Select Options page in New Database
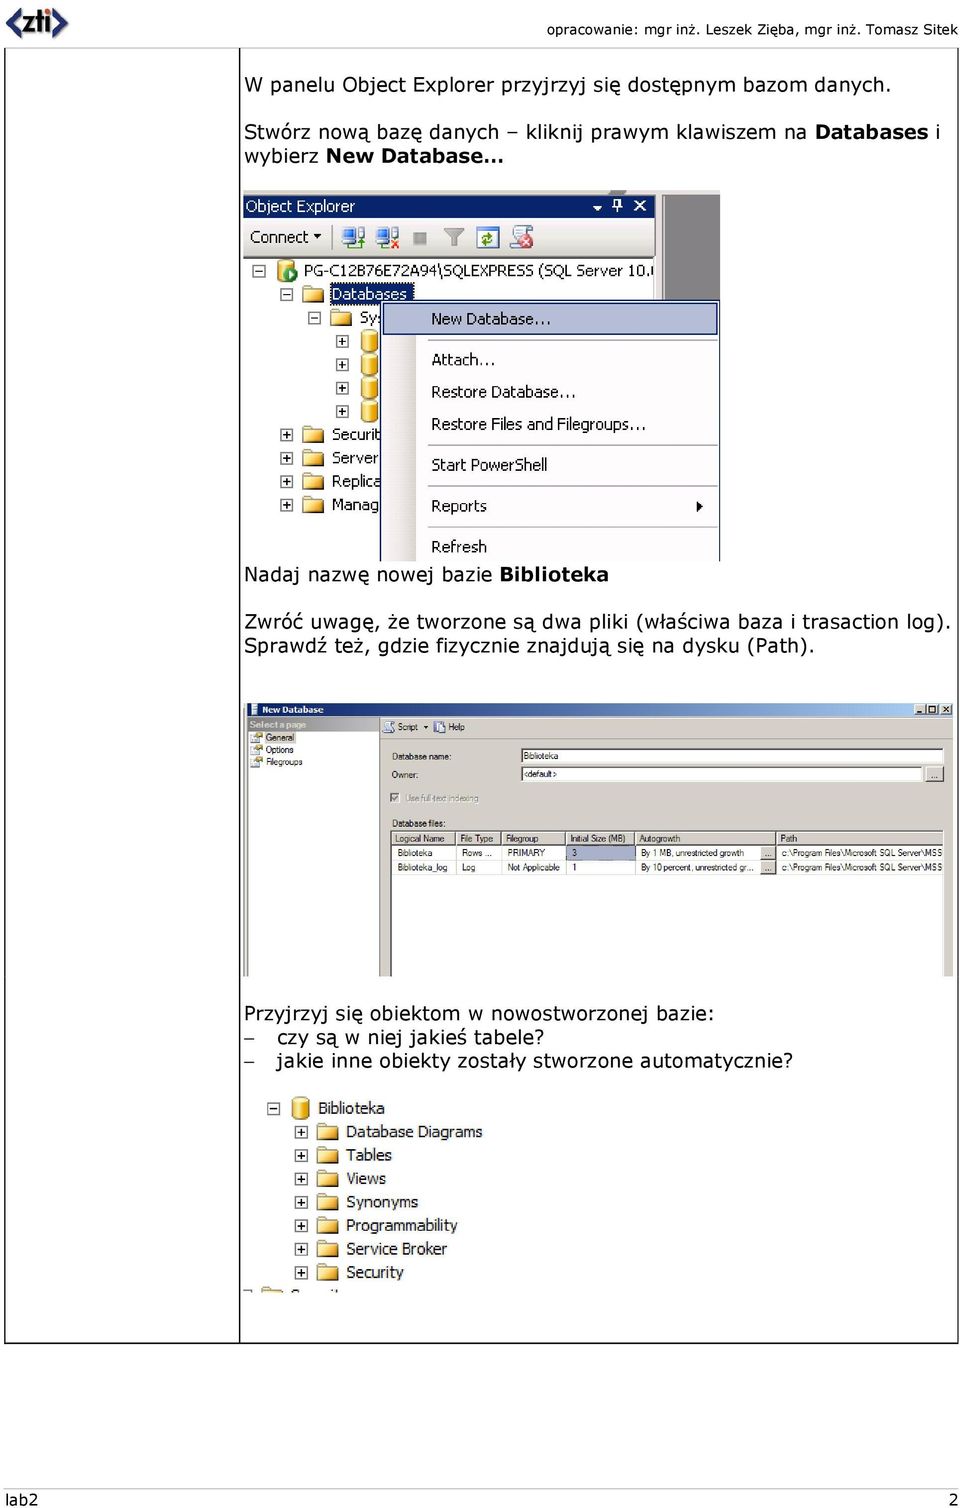This screenshot has width=960, height=1508. click(279, 750)
